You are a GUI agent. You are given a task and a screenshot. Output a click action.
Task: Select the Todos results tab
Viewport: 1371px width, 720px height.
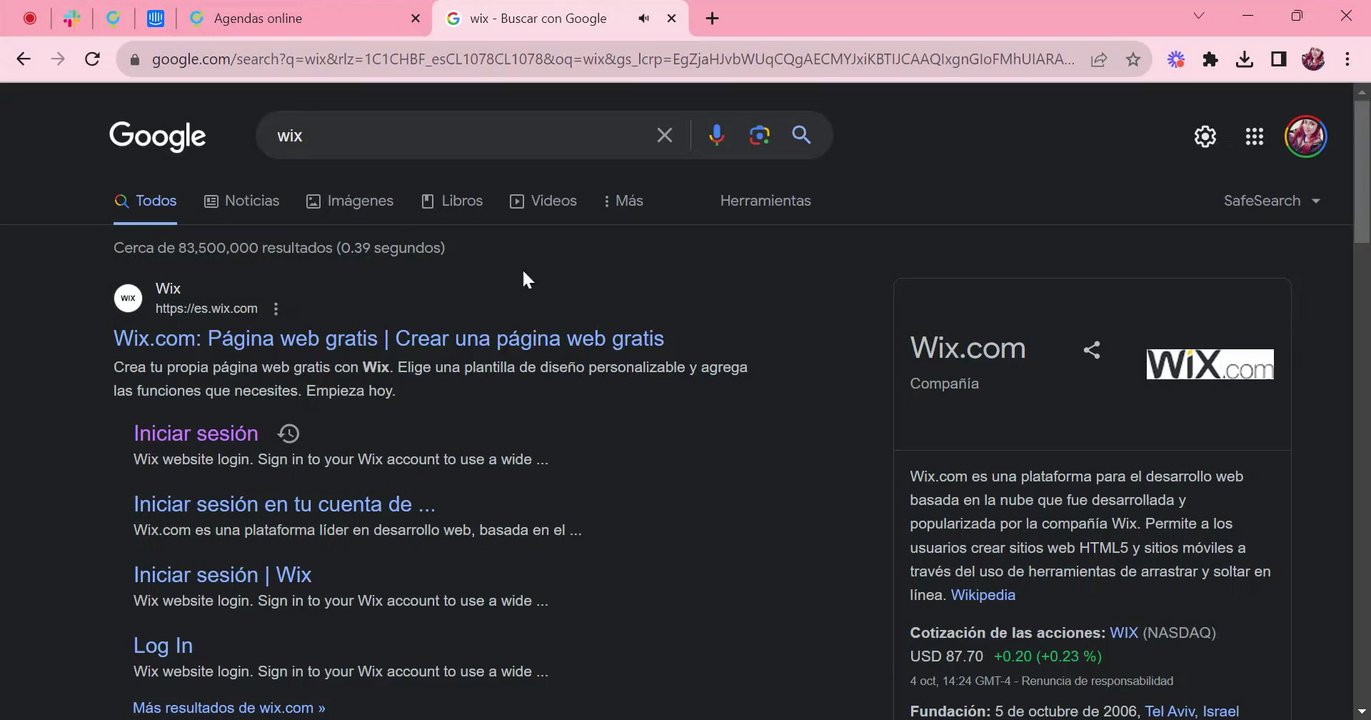(145, 201)
